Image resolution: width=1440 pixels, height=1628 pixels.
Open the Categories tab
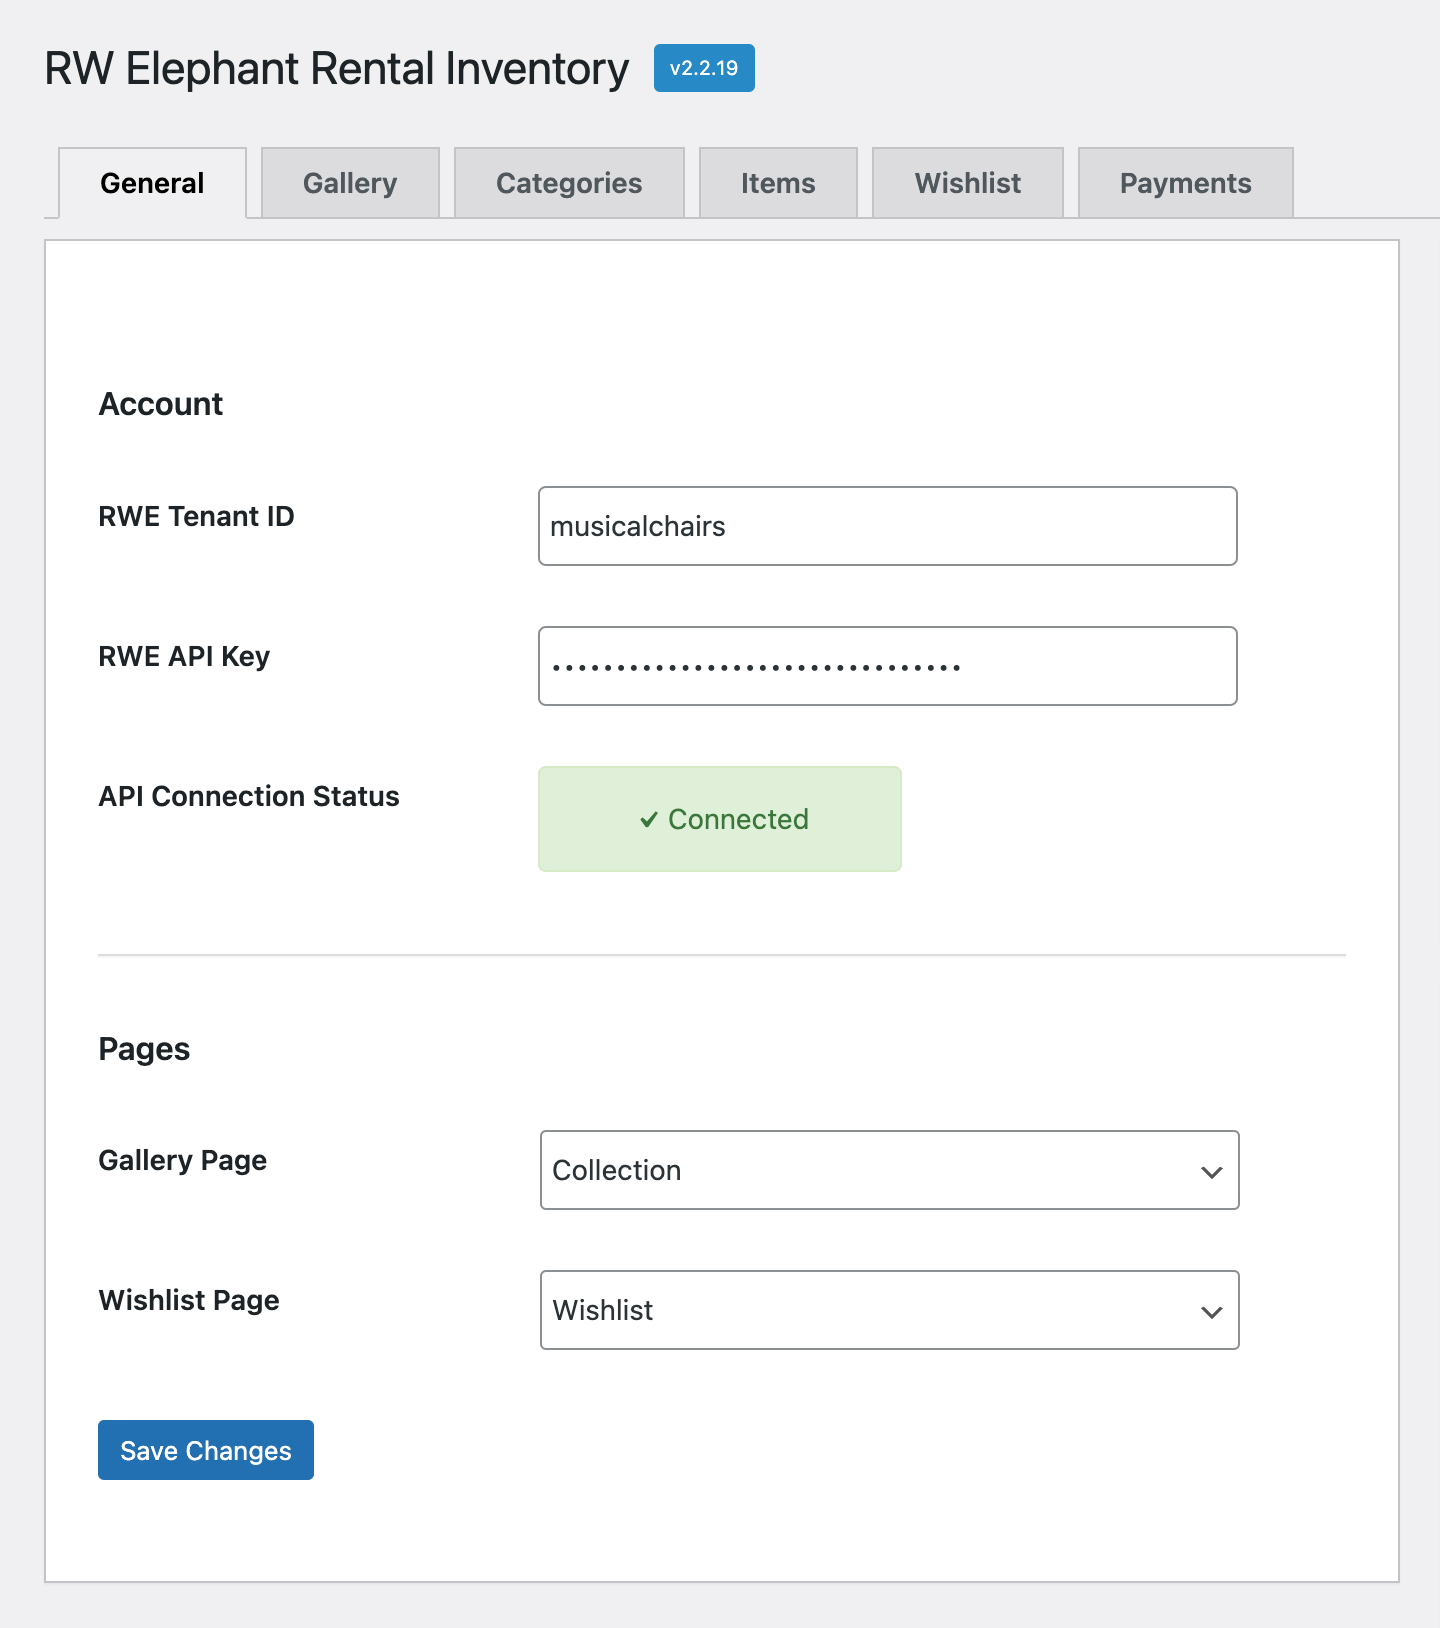pyautogui.click(x=569, y=183)
